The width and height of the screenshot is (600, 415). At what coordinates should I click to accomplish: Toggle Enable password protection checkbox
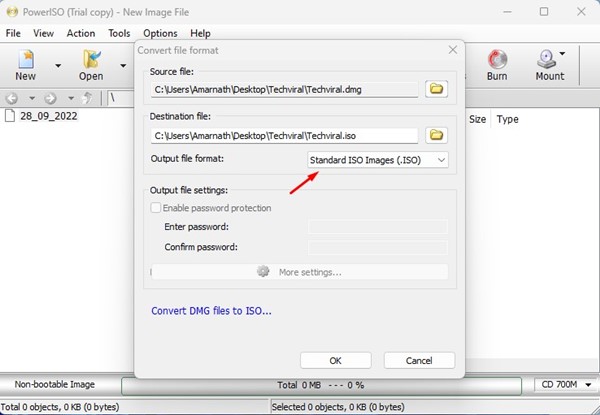[x=155, y=208]
